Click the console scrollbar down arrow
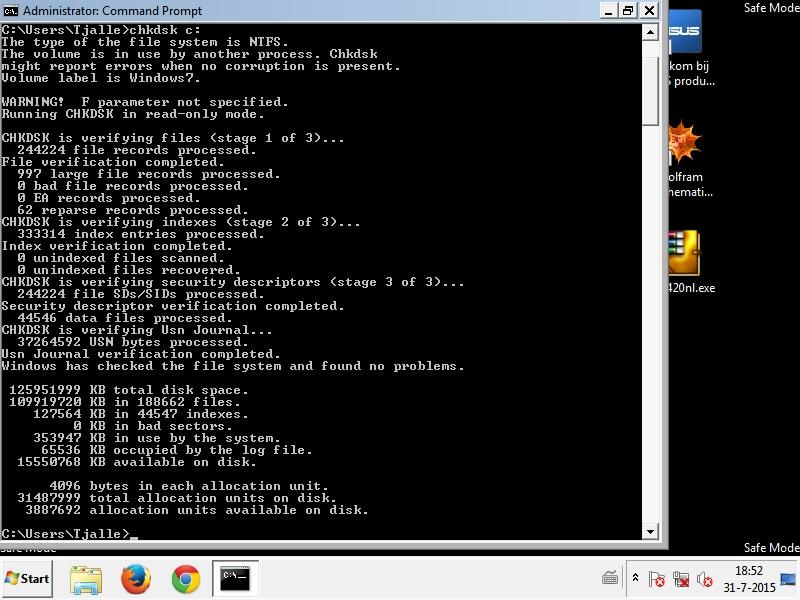This screenshot has width=800, height=600. [x=650, y=532]
